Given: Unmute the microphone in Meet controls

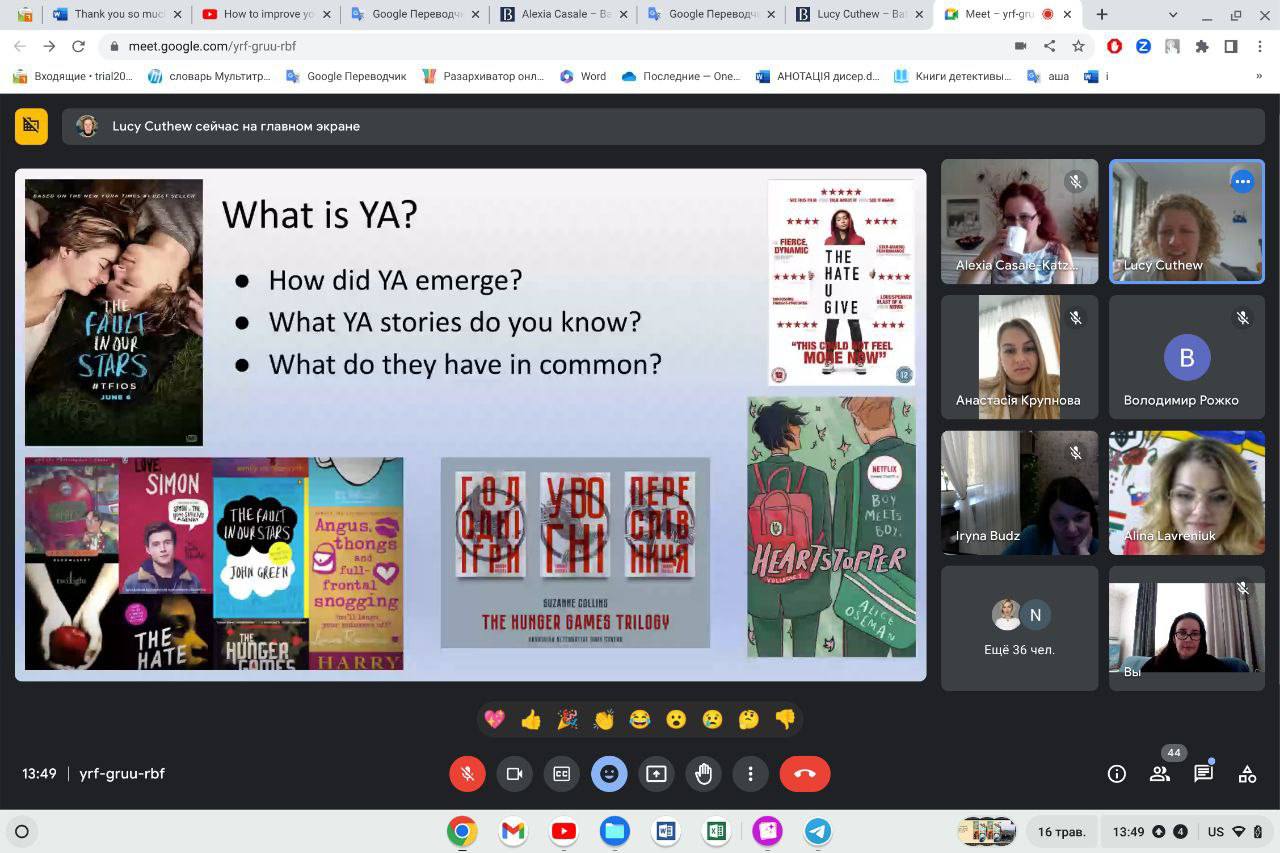Looking at the screenshot, I should pos(467,774).
